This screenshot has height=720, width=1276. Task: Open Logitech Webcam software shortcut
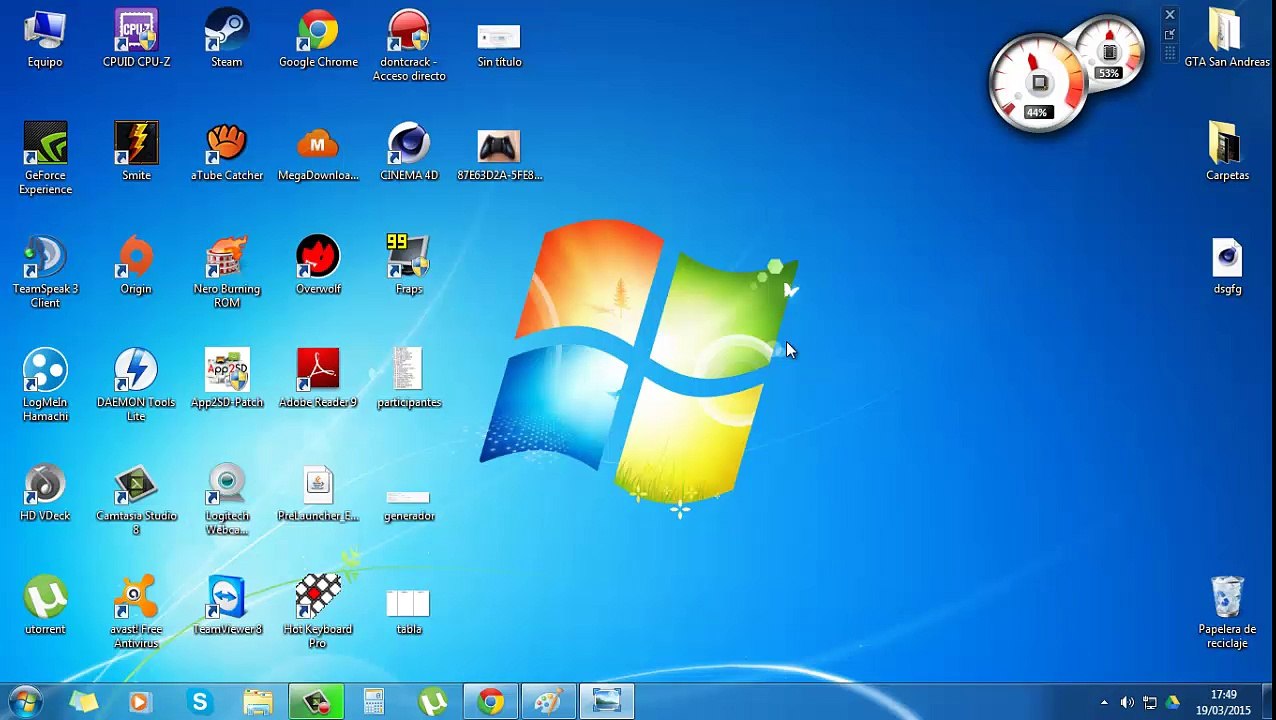click(x=227, y=500)
